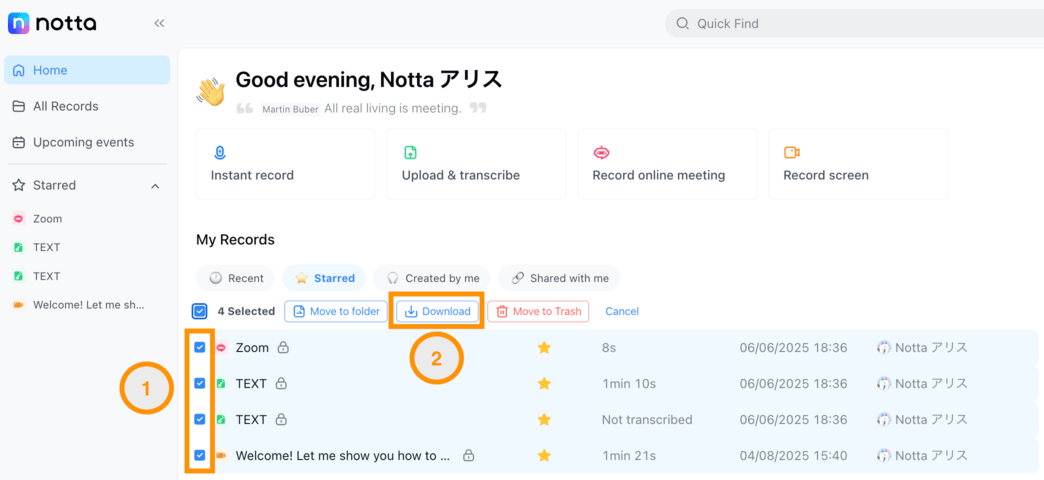The image size is (1044, 480).
Task: Switch to Created by me tab
Action: (431, 278)
